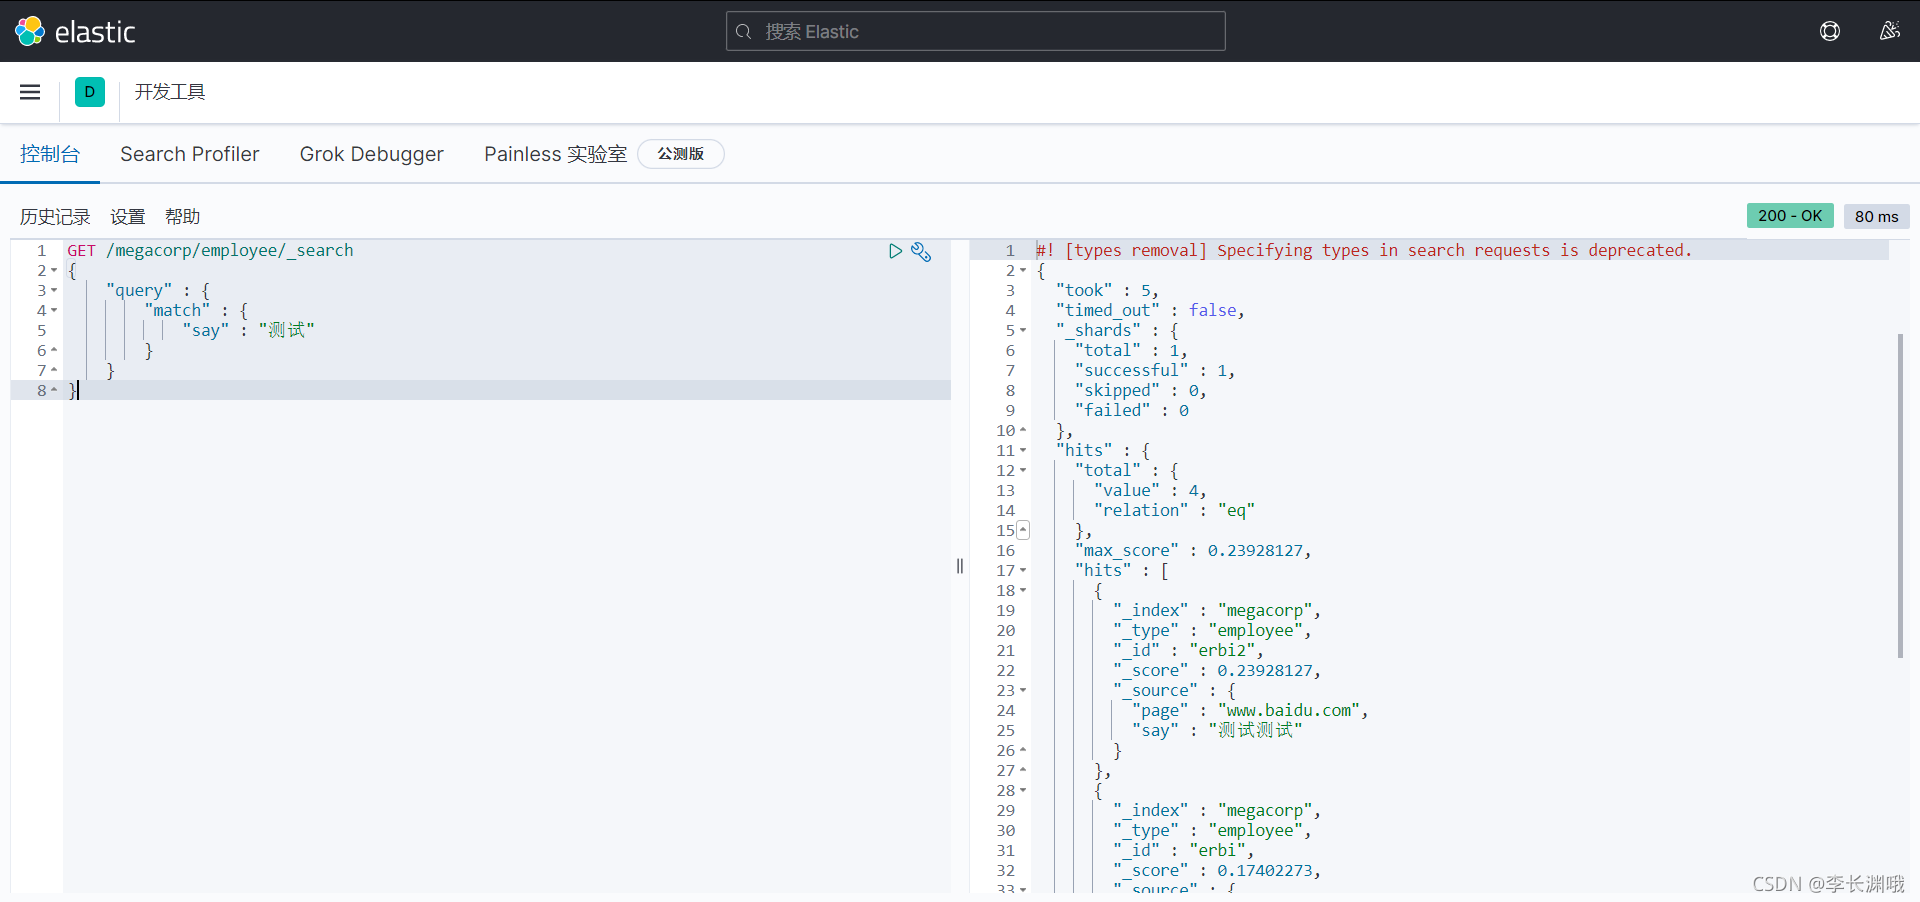Collapse the _source fold at line 23
The height and width of the screenshot is (902, 1920).
(1023, 691)
